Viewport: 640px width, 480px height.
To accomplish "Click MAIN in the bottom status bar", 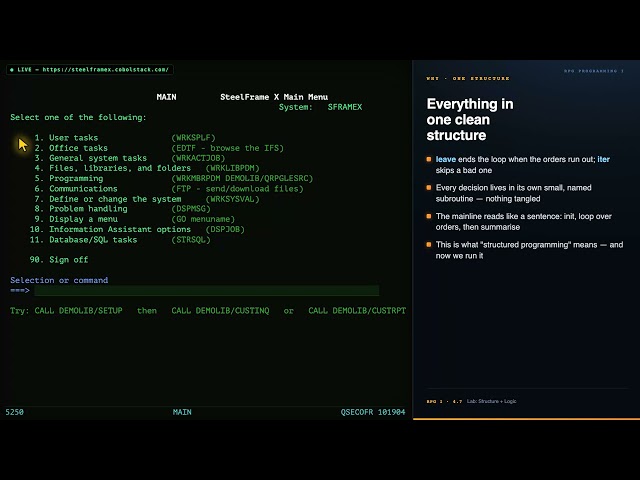I will point(182,412).
